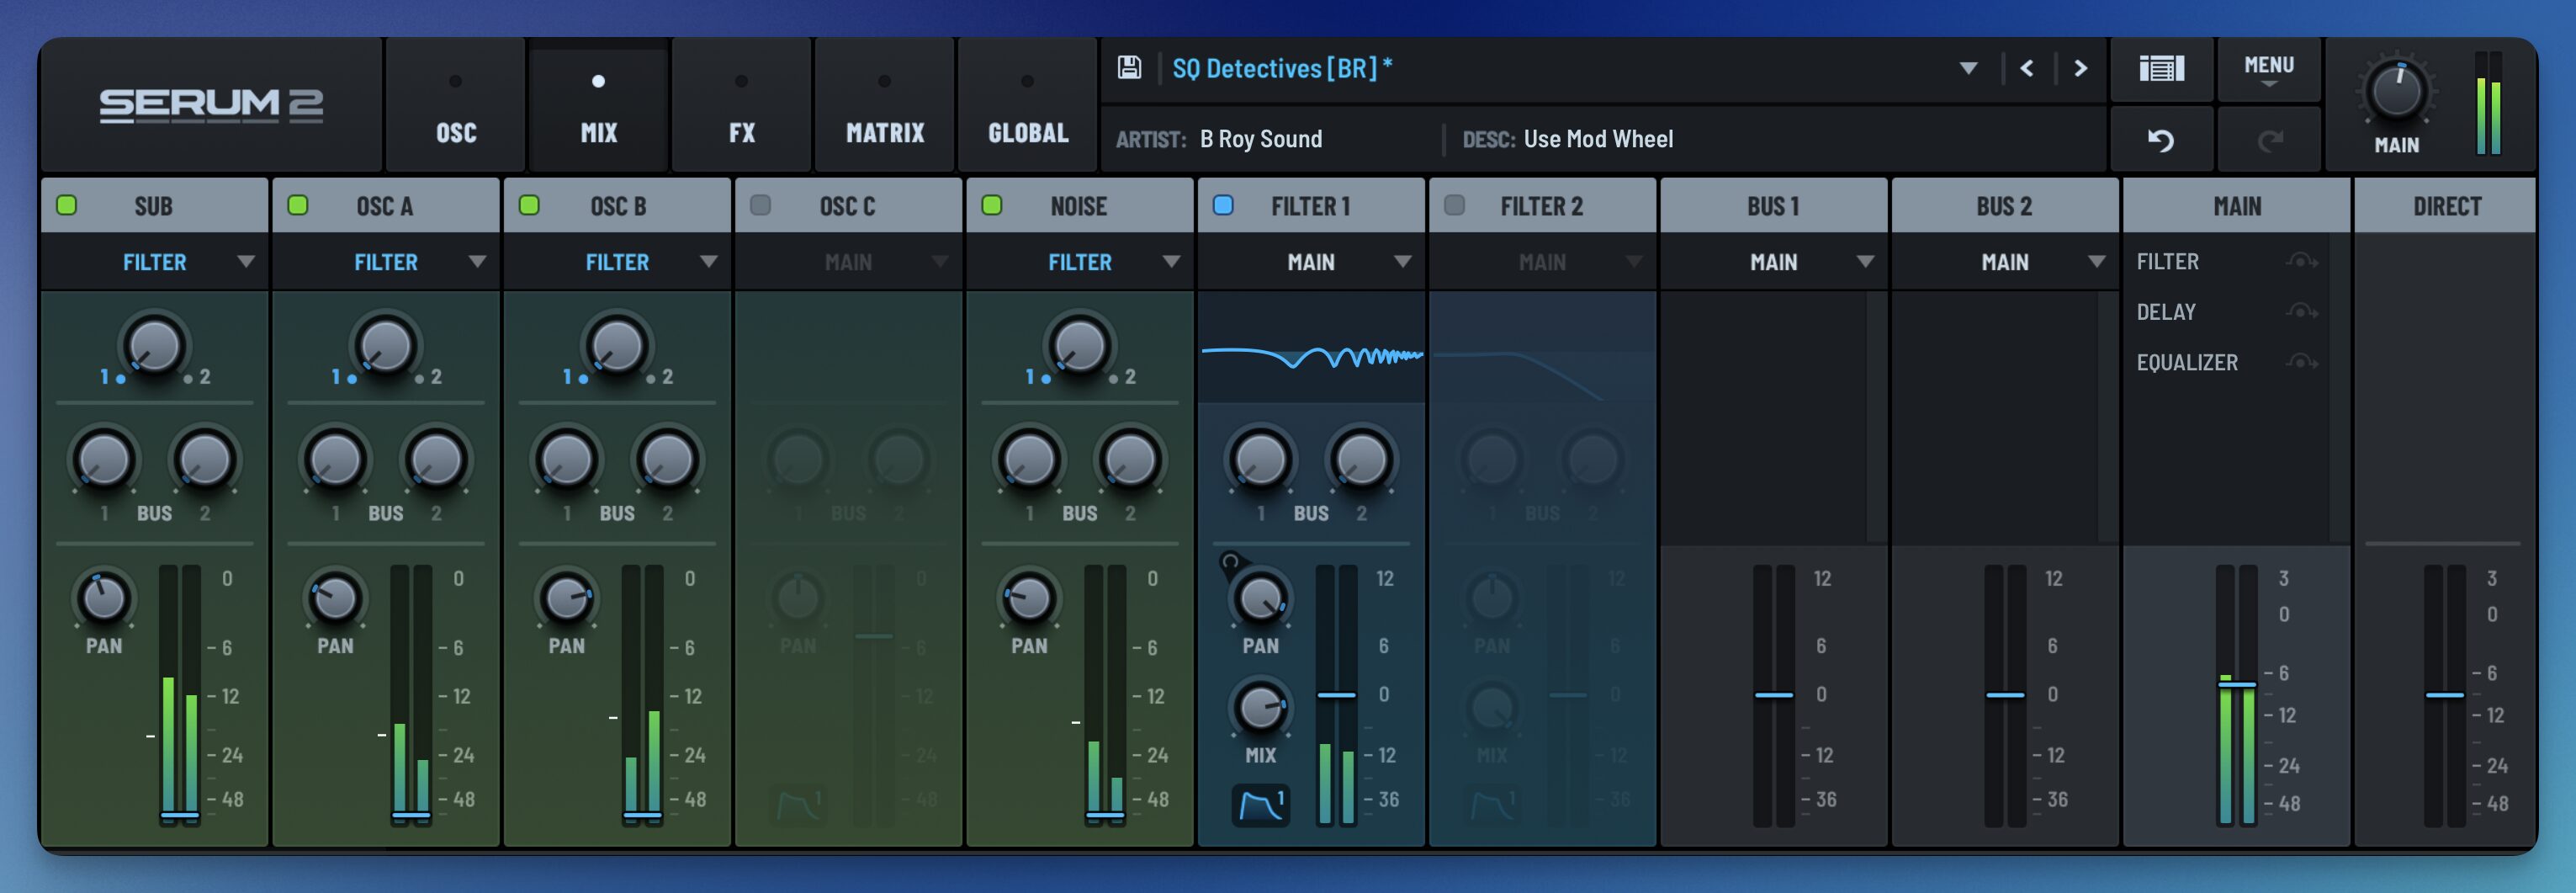
Task: Switch to the OSC tab
Action: tap(456, 106)
